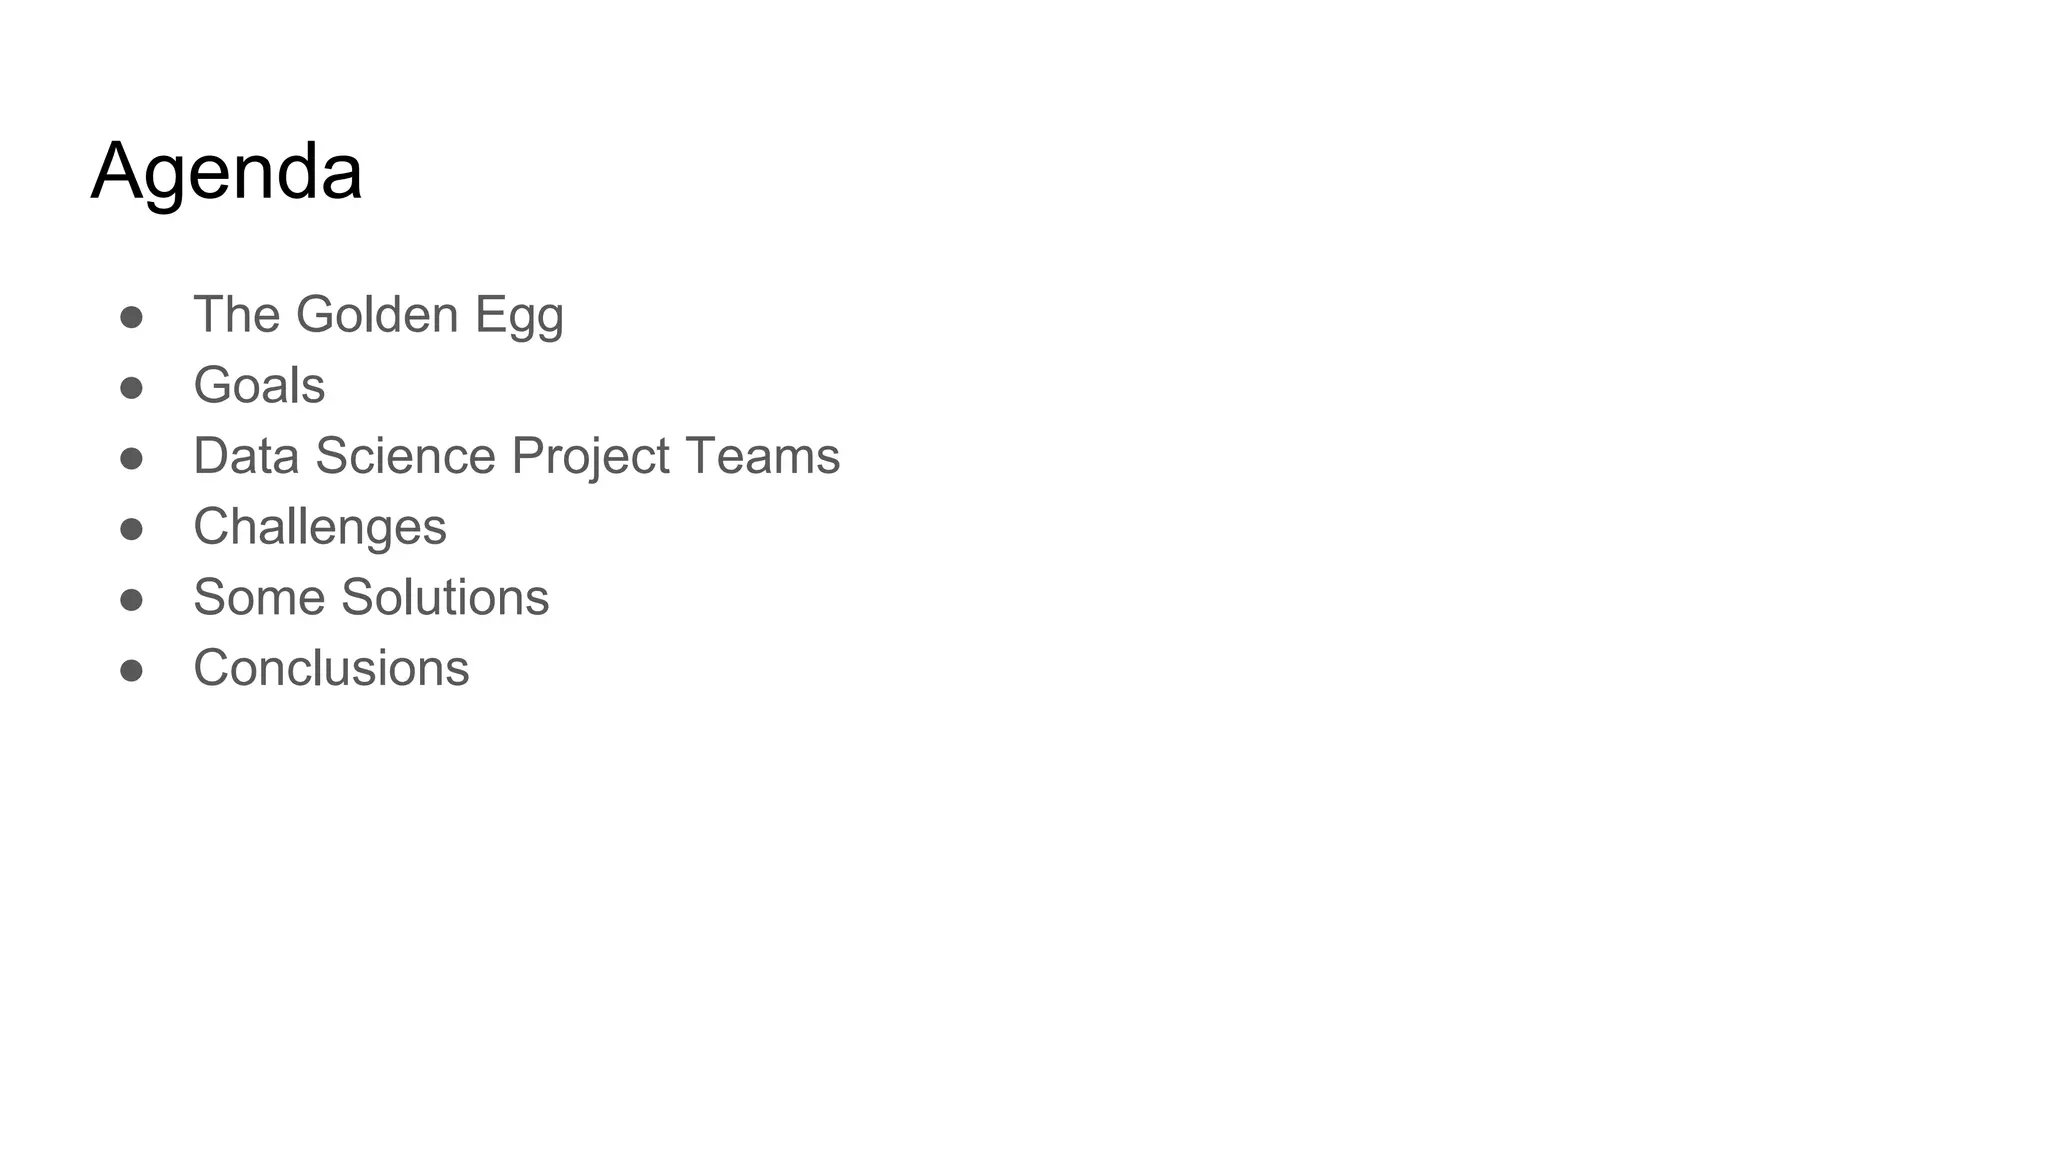
Task: Select the 'Conclusions' agenda item
Action: tap(331, 668)
